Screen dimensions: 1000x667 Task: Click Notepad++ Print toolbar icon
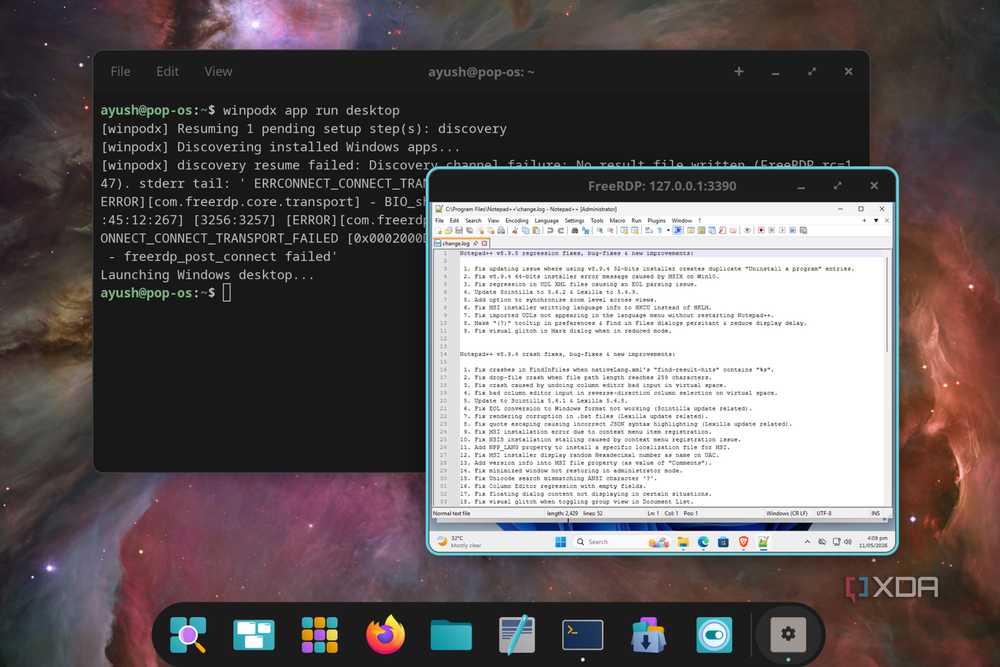501,230
